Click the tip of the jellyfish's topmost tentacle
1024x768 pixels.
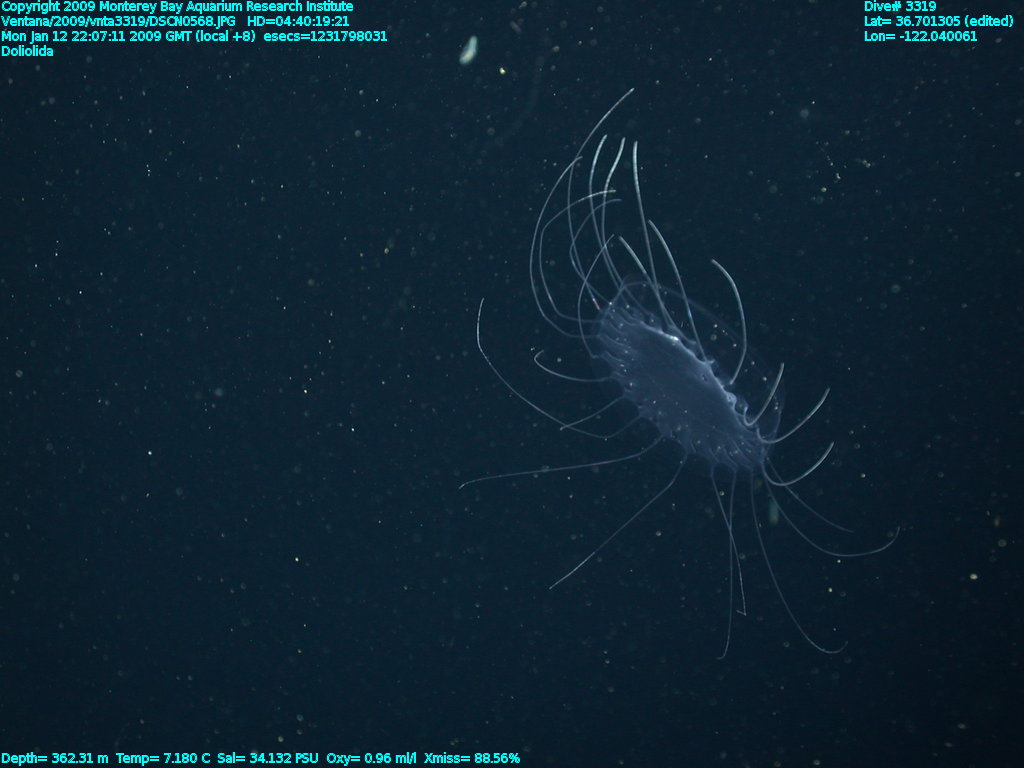pos(633,89)
